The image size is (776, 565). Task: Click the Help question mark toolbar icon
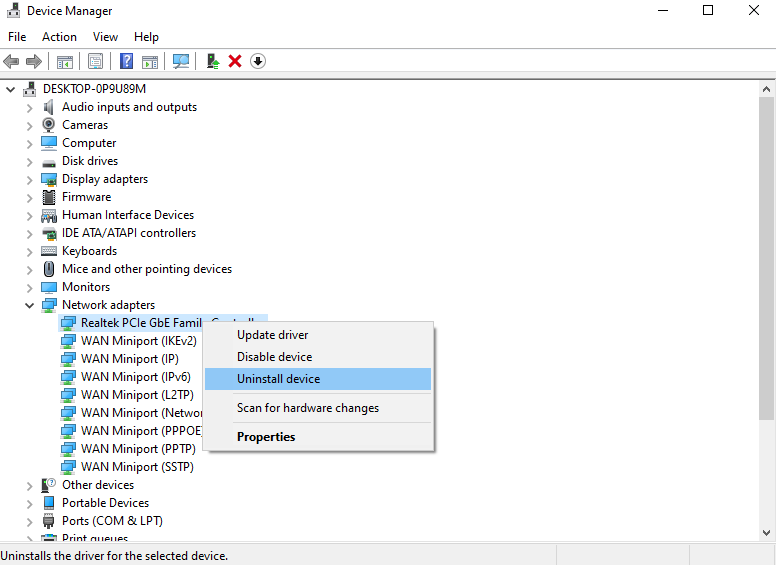coord(127,61)
